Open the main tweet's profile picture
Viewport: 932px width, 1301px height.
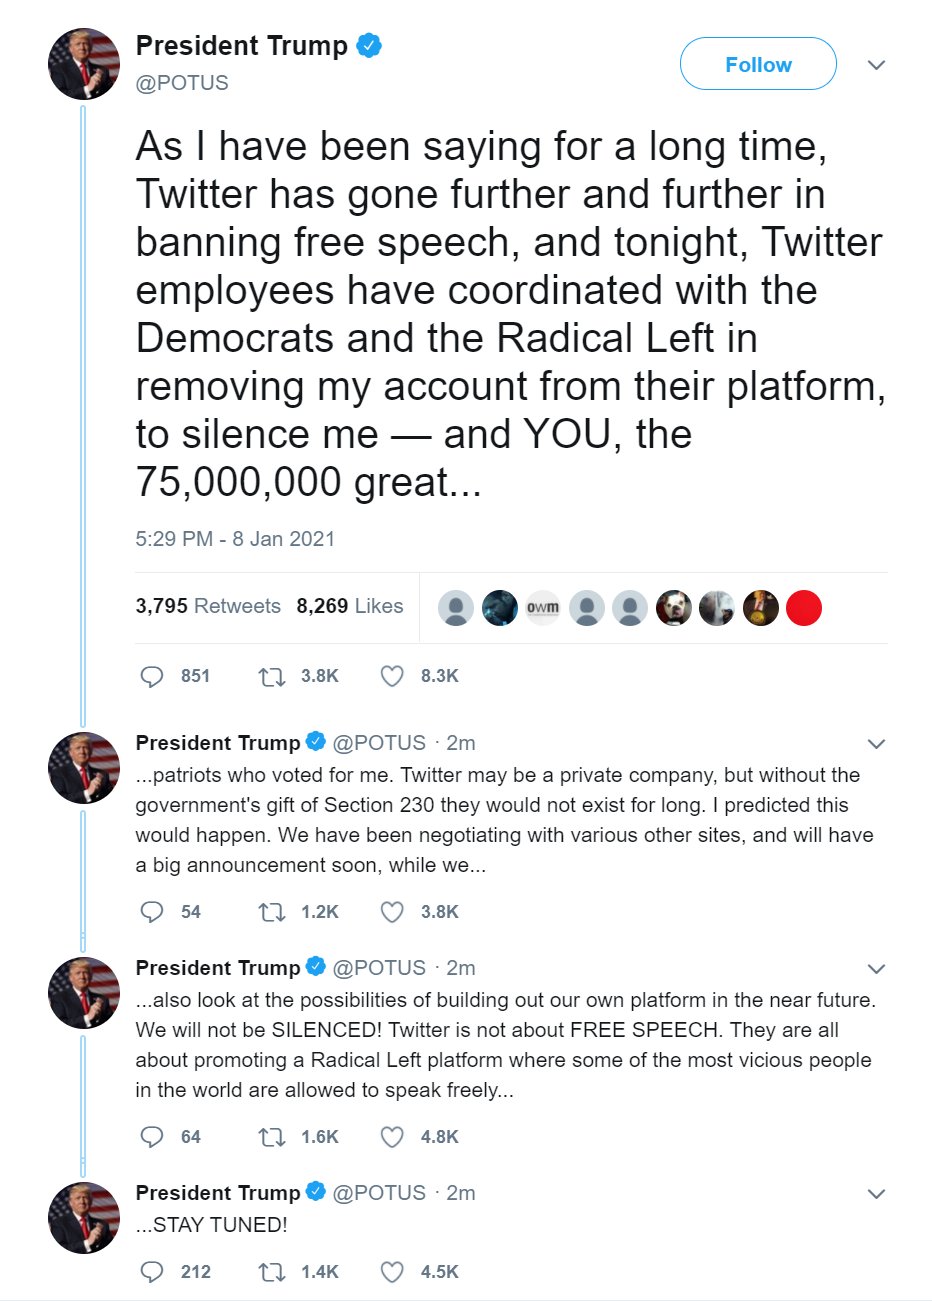pos(84,64)
